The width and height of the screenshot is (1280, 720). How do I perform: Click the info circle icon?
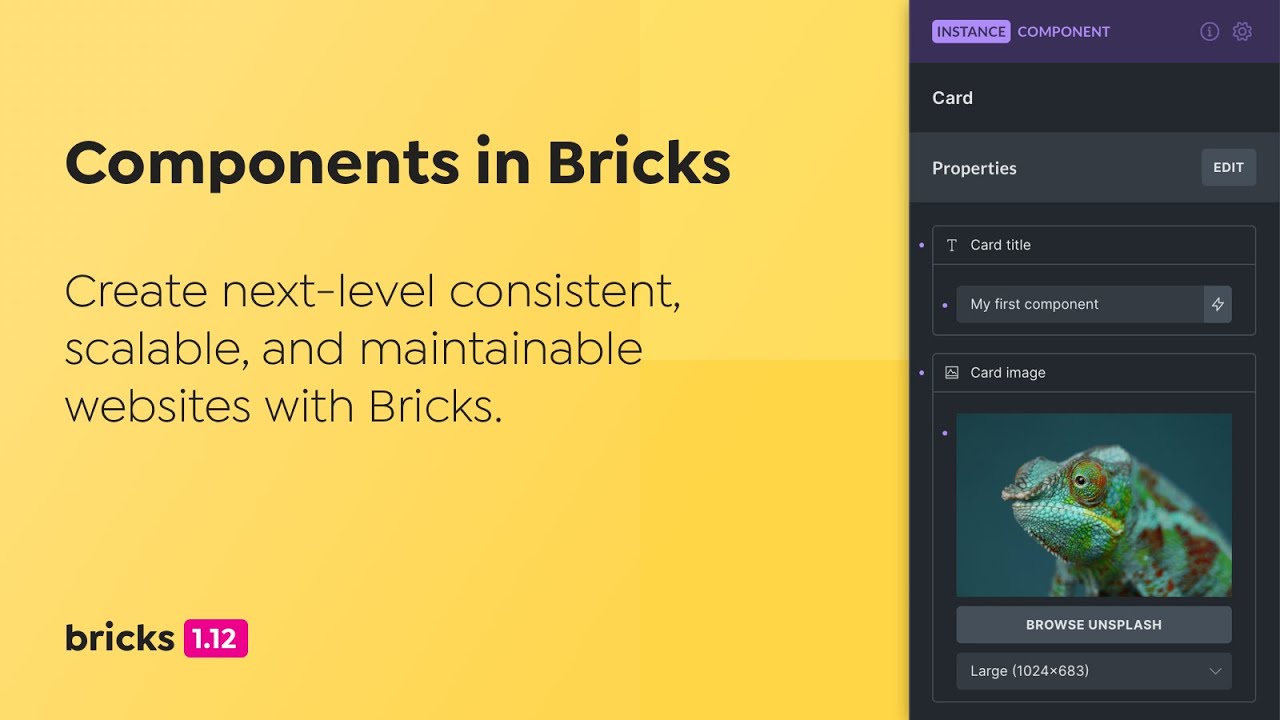[1209, 32]
